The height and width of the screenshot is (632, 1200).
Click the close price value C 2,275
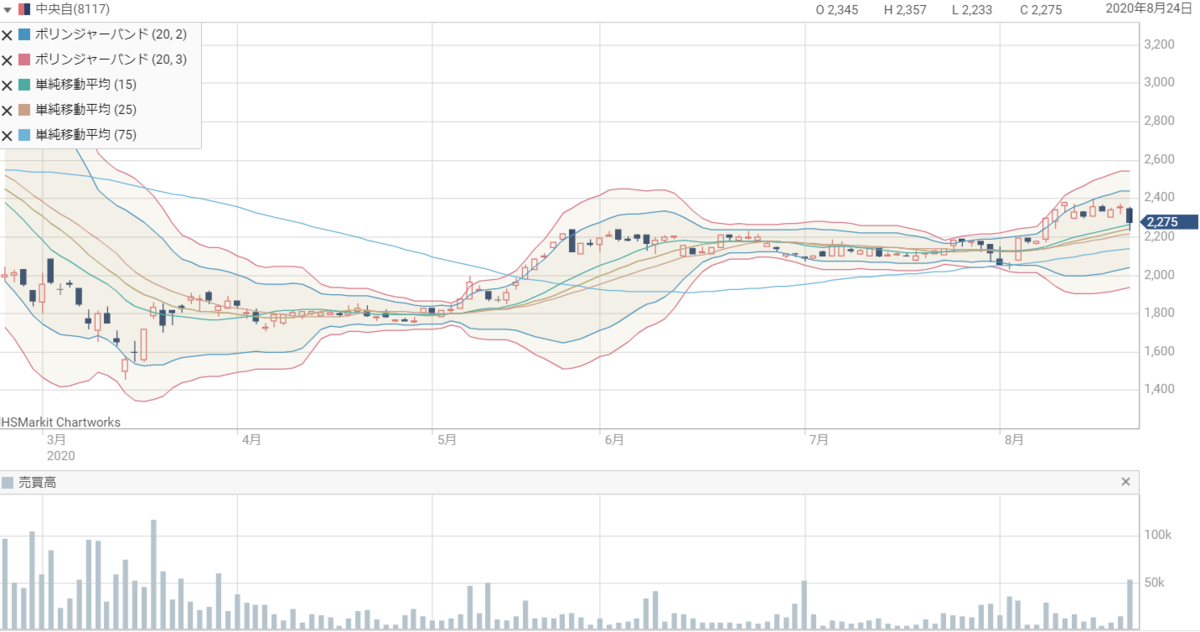click(1040, 10)
